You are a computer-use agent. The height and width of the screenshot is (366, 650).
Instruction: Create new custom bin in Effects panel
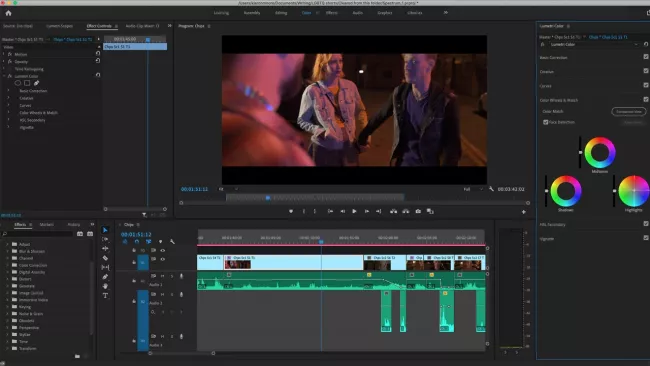pyautogui.click(x=77, y=356)
